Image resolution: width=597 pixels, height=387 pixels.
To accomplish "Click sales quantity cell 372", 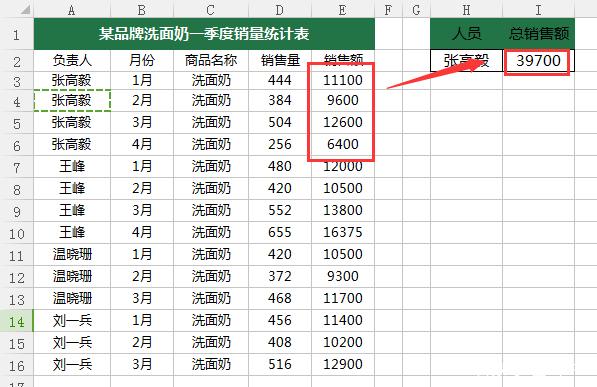I will [x=280, y=277].
